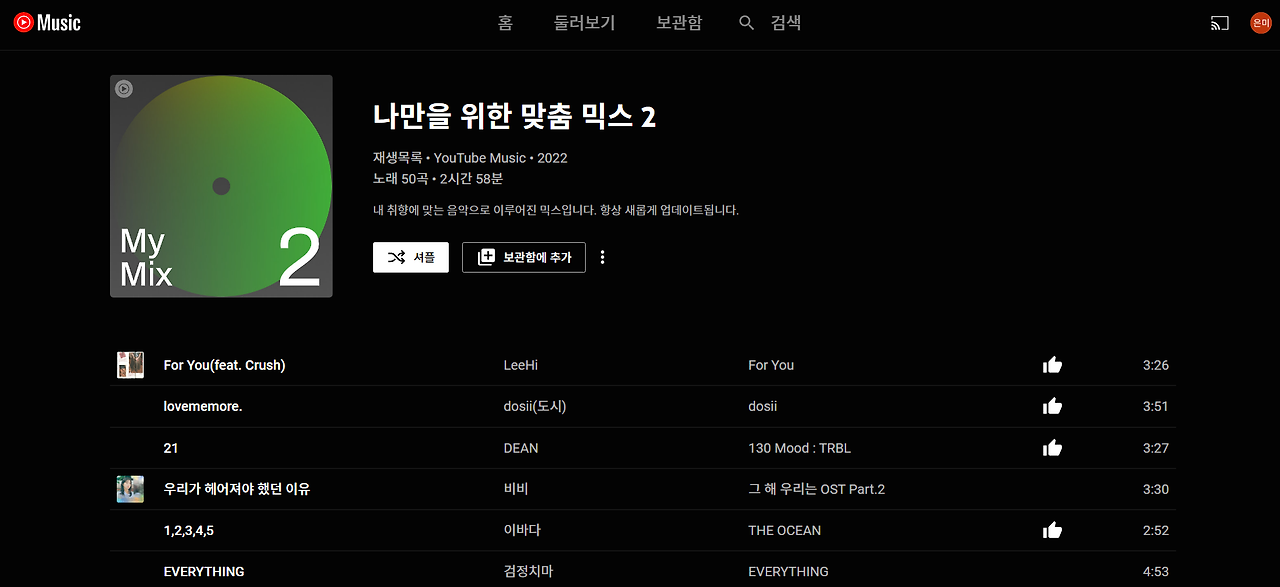Image resolution: width=1280 pixels, height=587 pixels.
Task: Click the 노래 50곡 • 2시간 58분 info text
Action: click(x=438, y=179)
